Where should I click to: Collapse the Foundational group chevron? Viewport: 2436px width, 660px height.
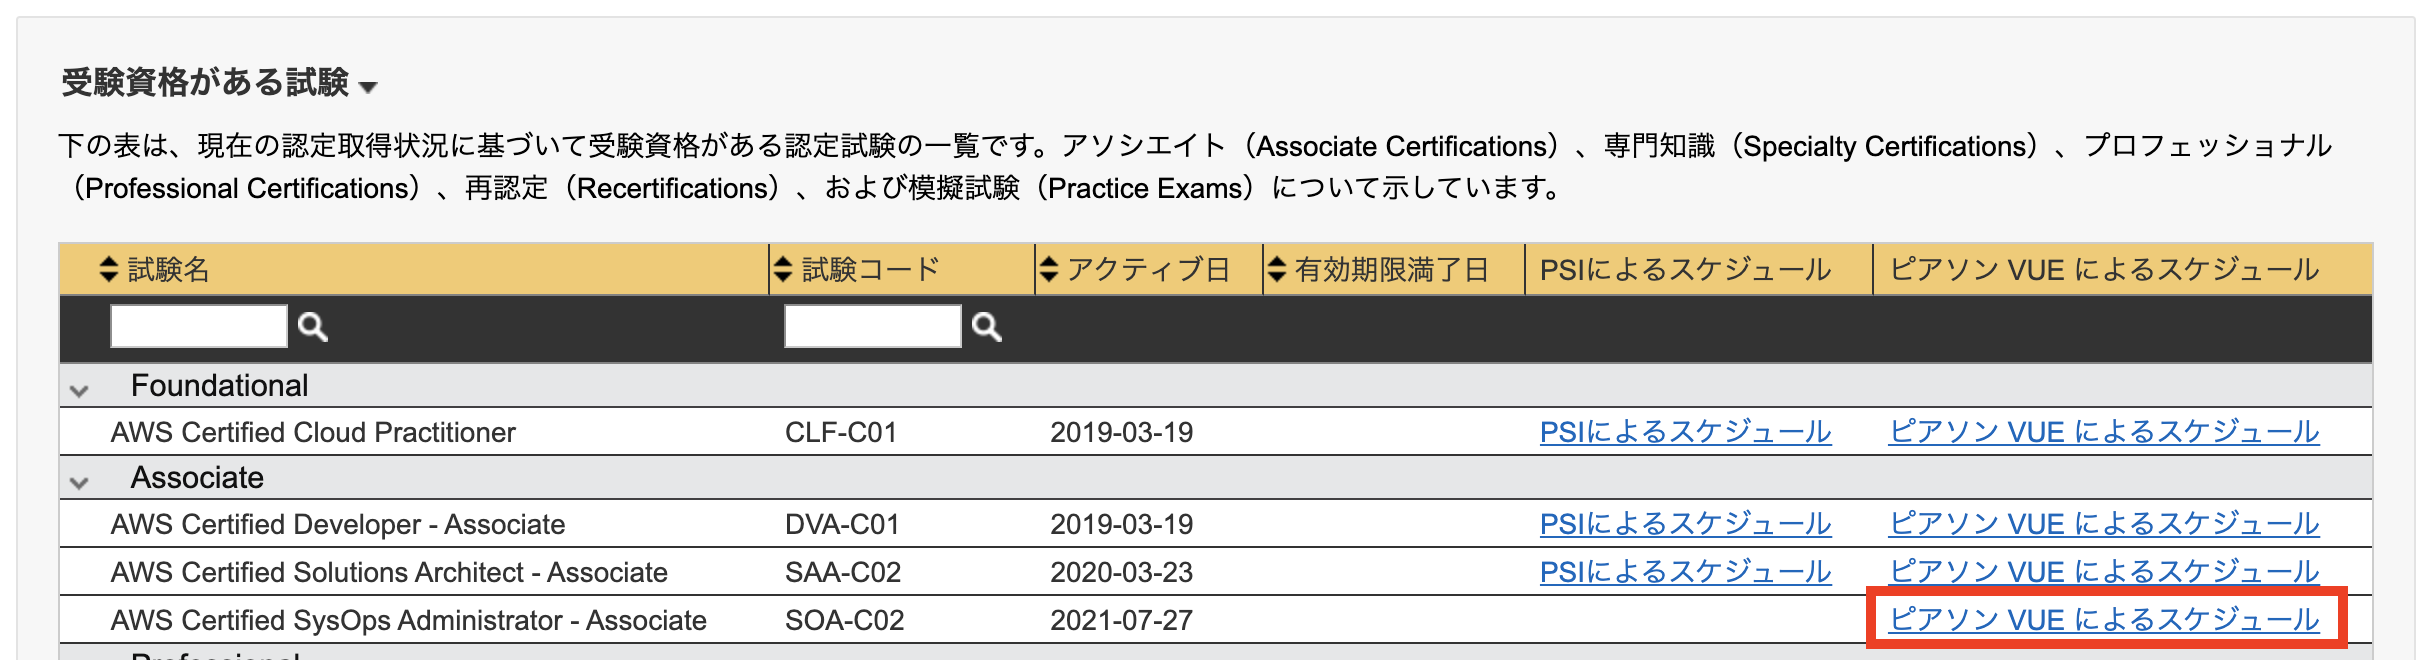click(x=79, y=391)
